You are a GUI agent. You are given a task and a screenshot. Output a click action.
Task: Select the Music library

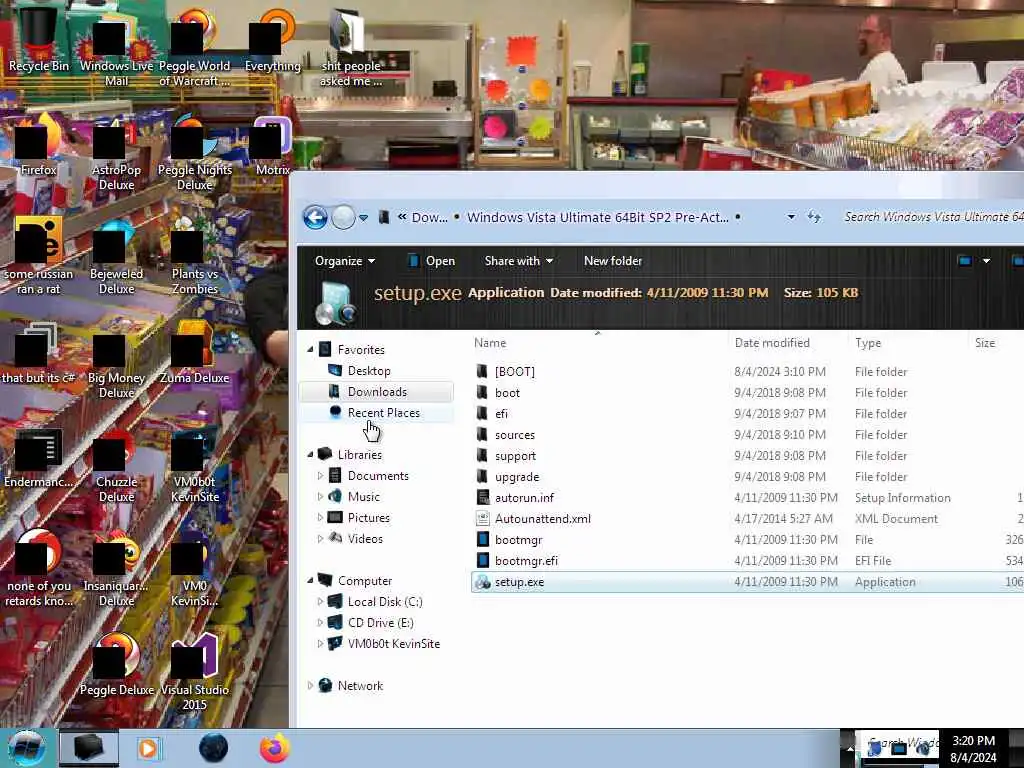(x=363, y=497)
